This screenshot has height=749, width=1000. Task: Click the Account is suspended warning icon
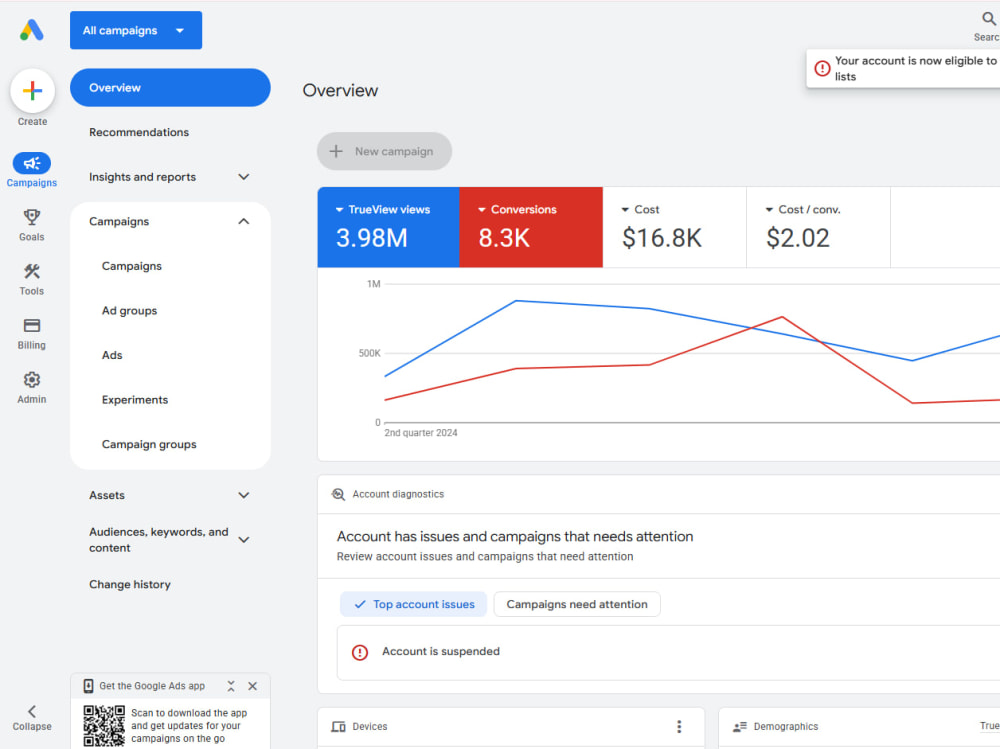click(x=360, y=652)
